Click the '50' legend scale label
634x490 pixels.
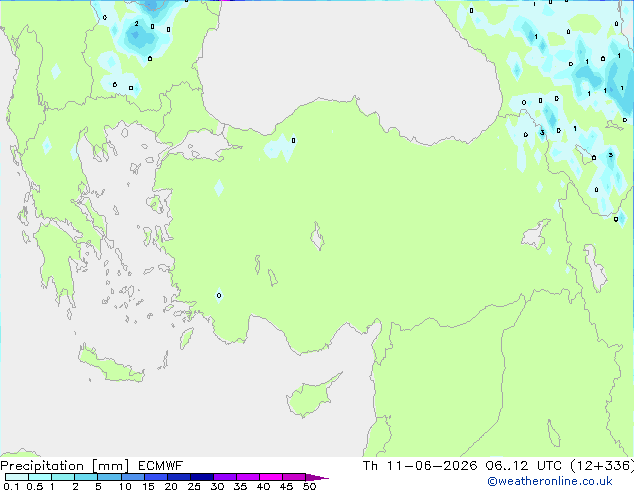click(x=309, y=486)
